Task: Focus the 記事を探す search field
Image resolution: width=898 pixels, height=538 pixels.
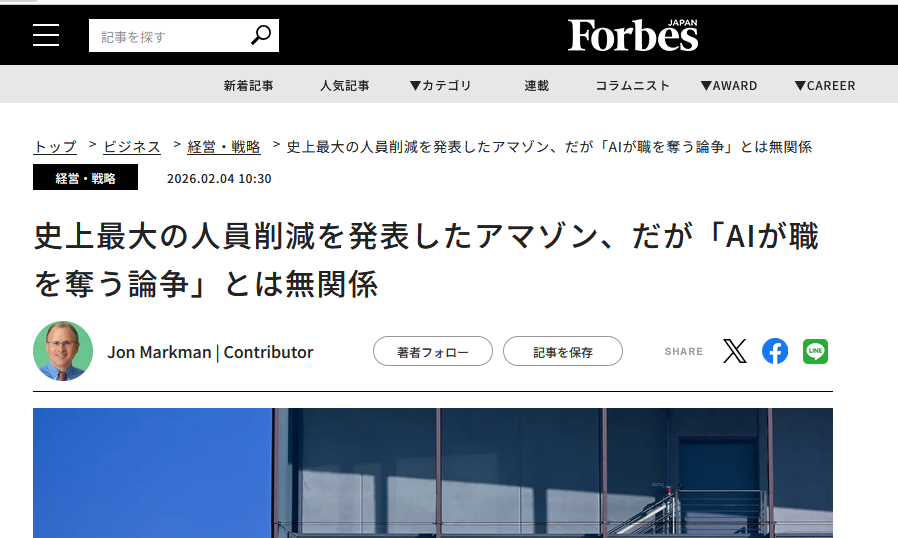Action: (168, 36)
